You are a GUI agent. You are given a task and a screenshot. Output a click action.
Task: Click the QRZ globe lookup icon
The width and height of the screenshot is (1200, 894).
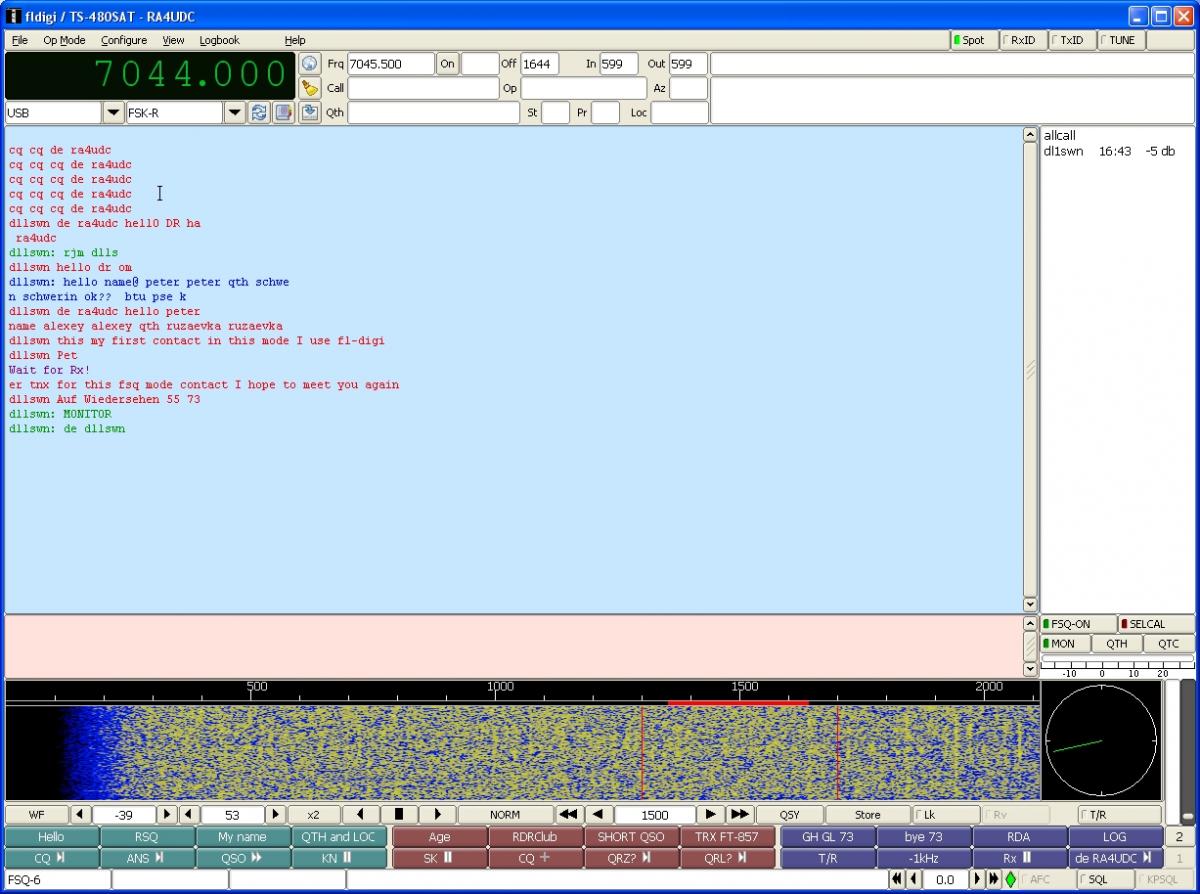click(310, 64)
